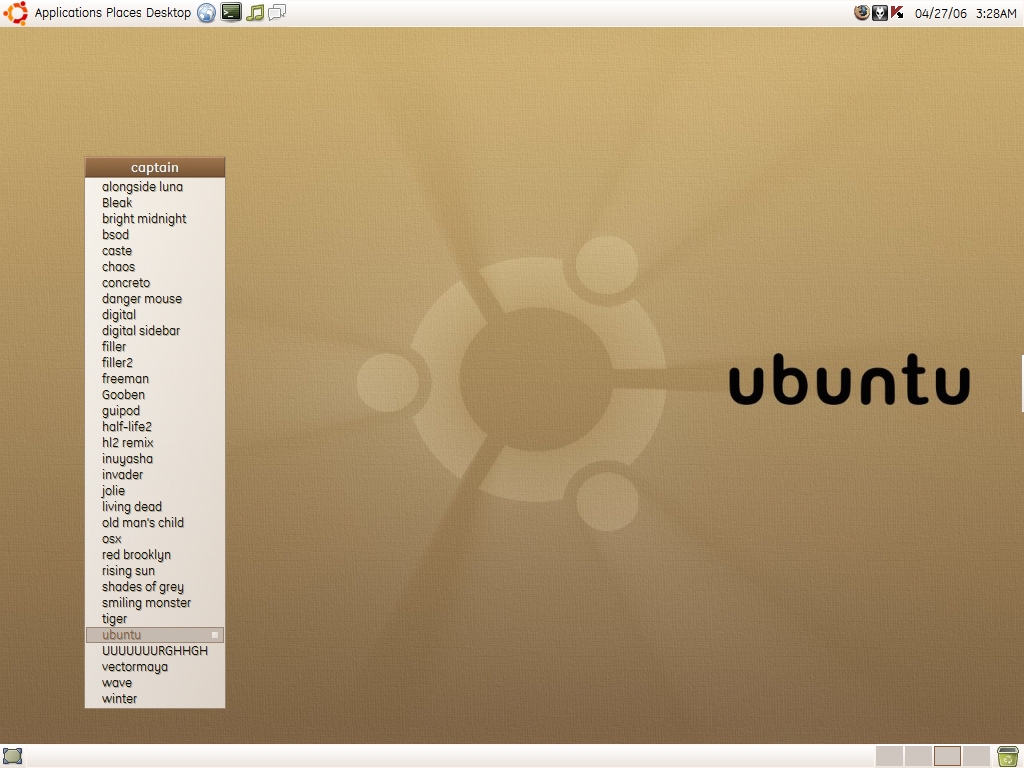Viewport: 1024px width, 768px height.
Task: Pick the 'jolie' entry
Action: coord(155,490)
